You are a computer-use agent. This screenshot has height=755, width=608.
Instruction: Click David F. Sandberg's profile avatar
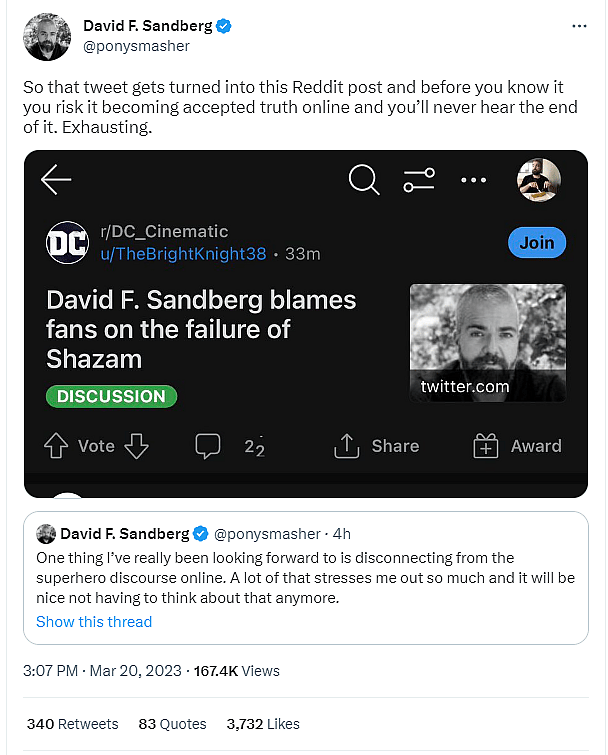pyautogui.click(x=47, y=36)
